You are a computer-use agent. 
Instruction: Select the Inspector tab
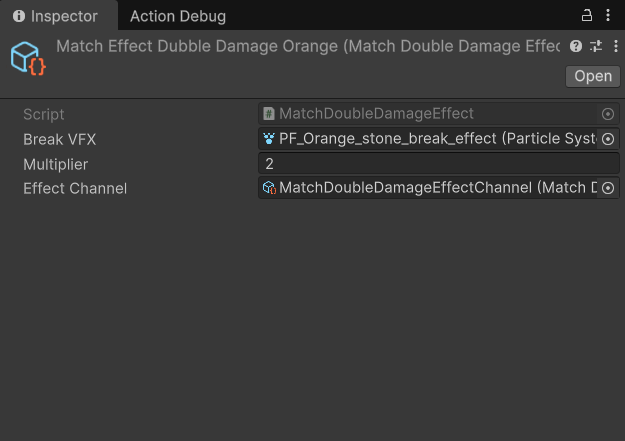[55, 16]
